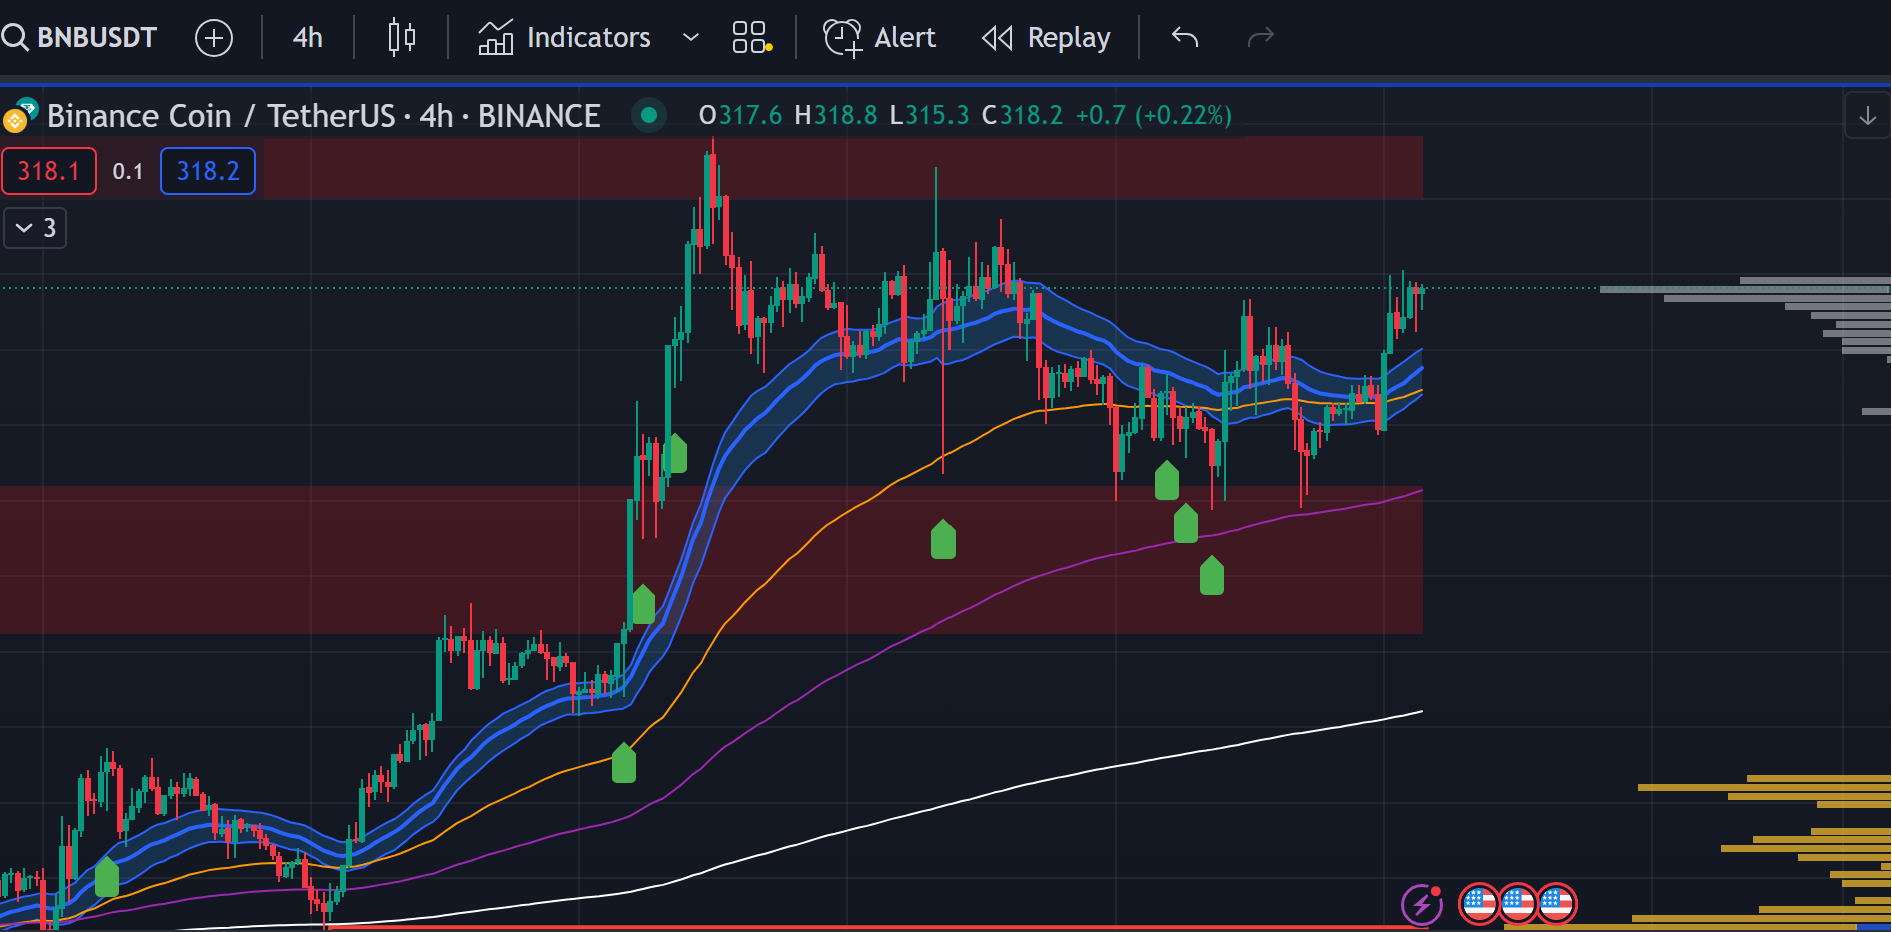Click the C318.2 close price value

(x=1022, y=116)
